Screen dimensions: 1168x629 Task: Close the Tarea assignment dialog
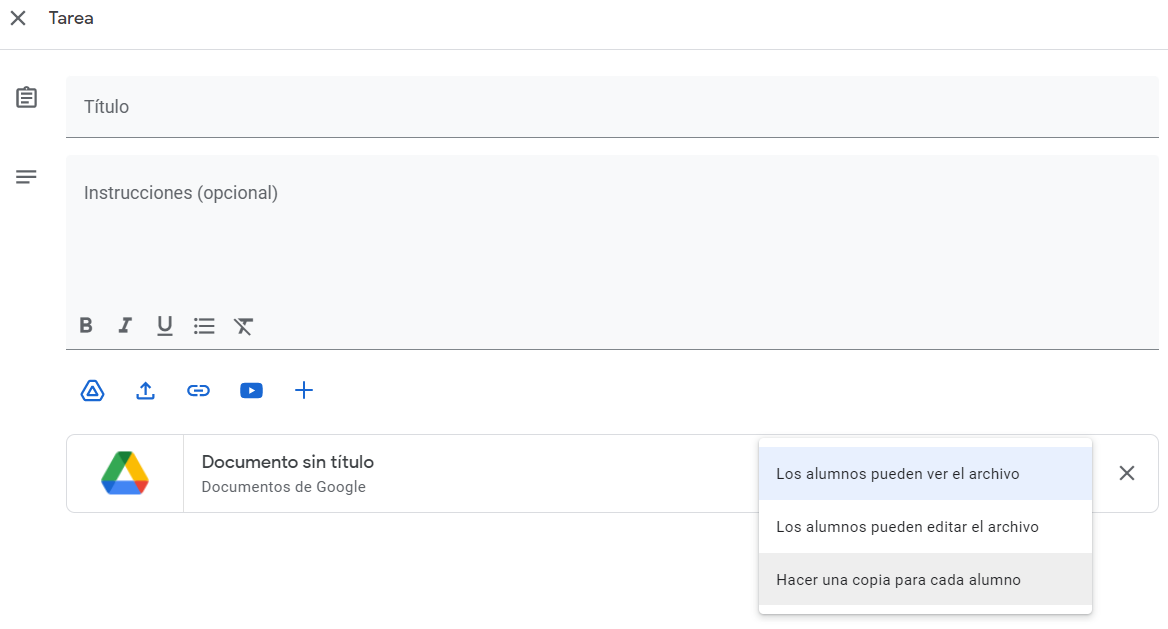click(x=18, y=18)
